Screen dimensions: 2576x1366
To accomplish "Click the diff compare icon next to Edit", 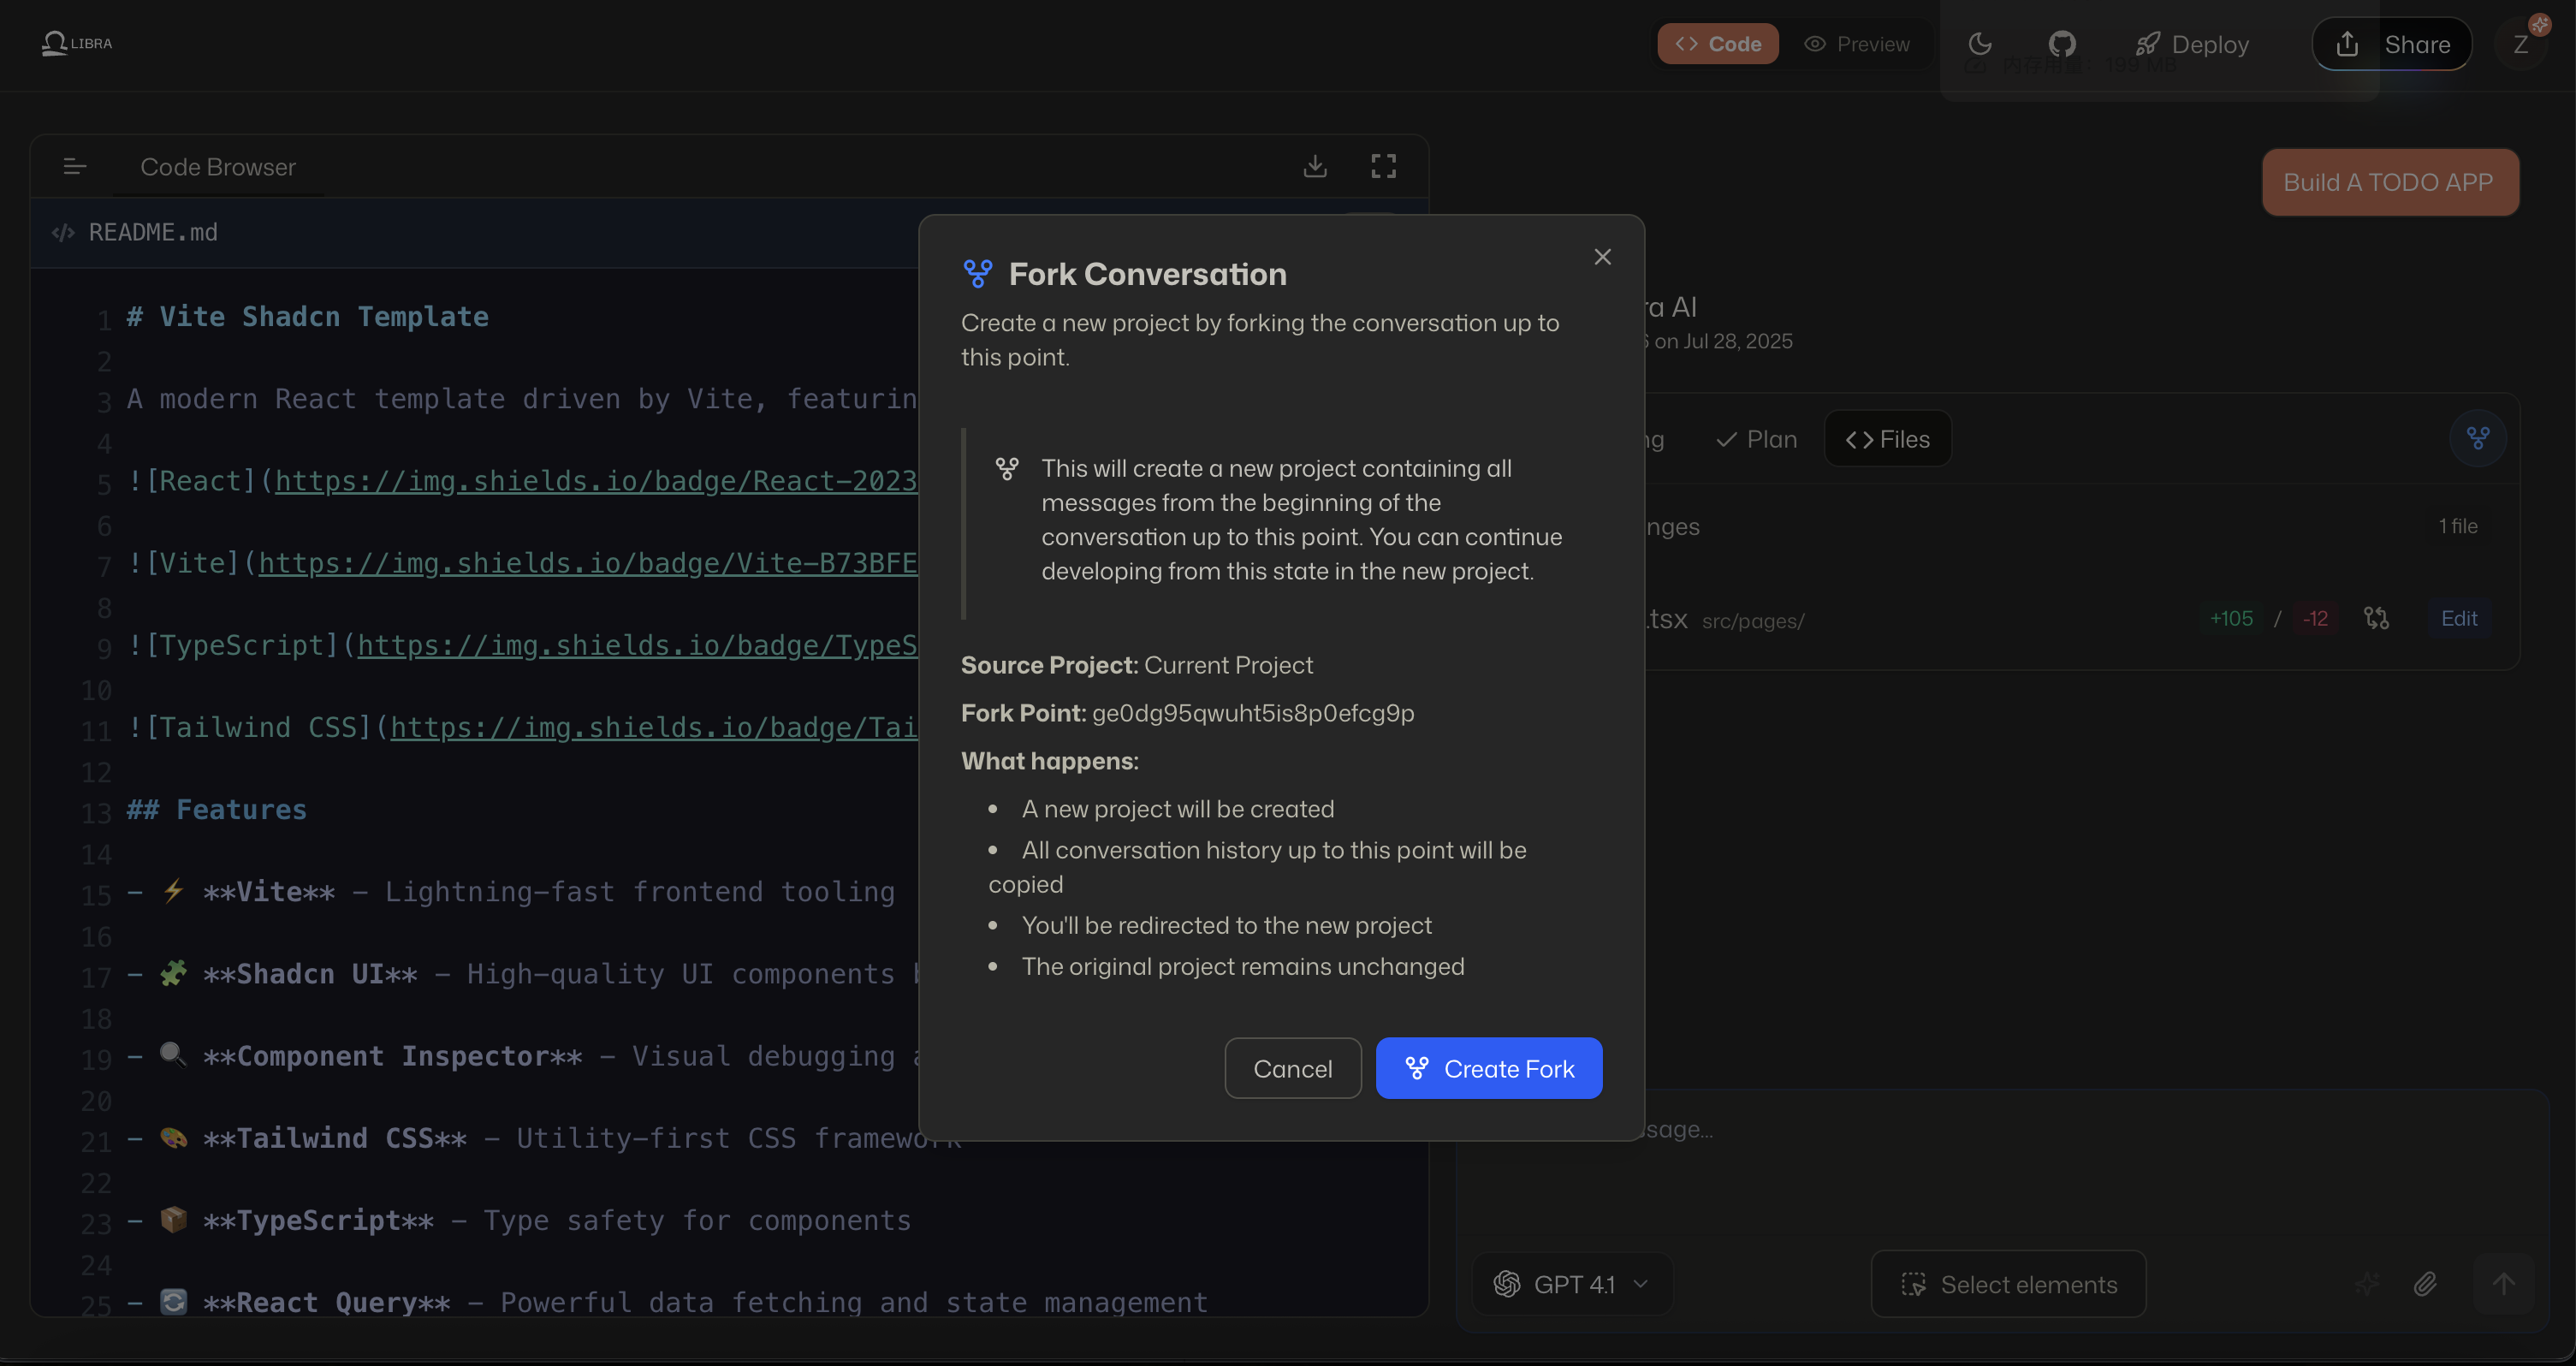I will [2377, 618].
